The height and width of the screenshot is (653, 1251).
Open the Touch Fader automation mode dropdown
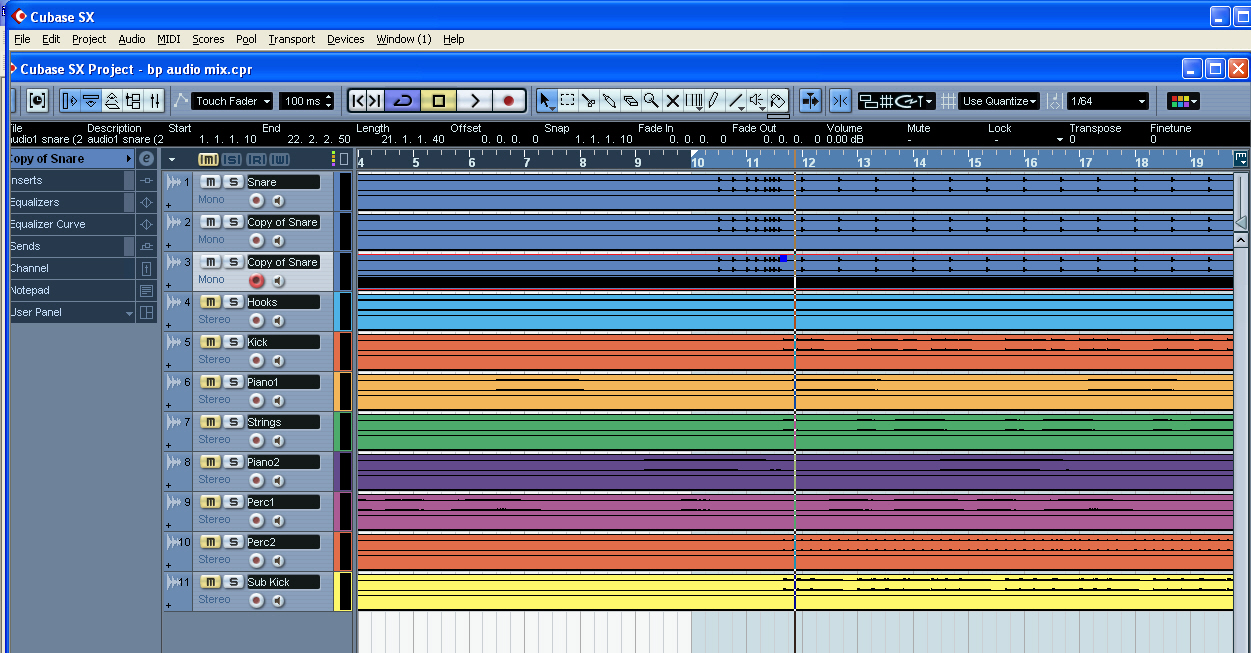coord(233,101)
